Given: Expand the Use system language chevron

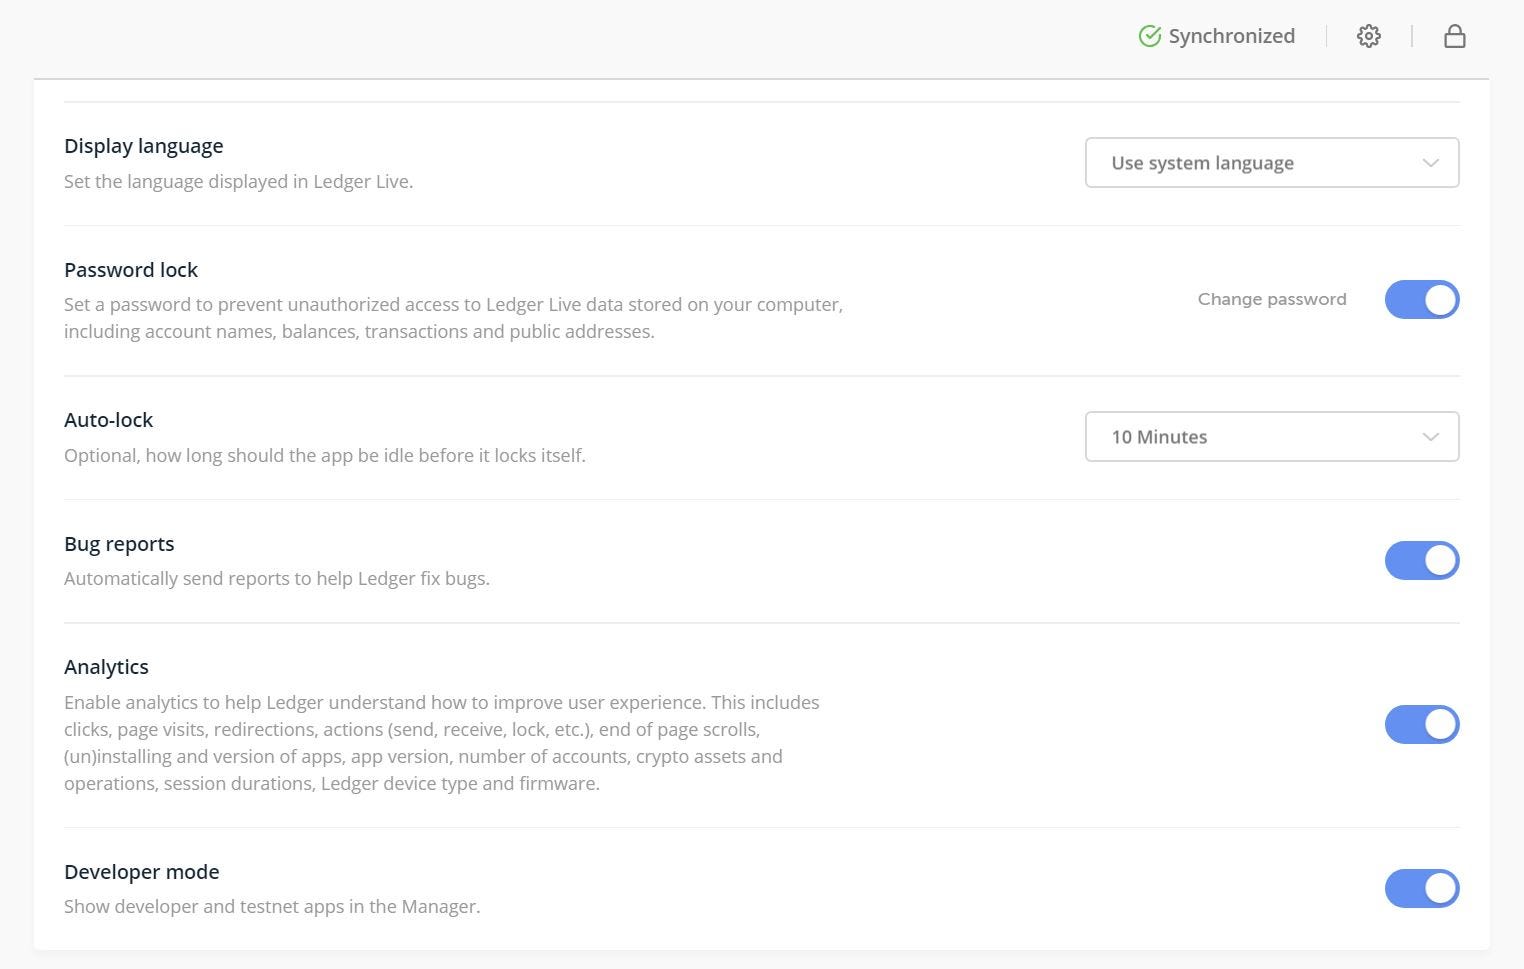Looking at the screenshot, I should (x=1431, y=163).
